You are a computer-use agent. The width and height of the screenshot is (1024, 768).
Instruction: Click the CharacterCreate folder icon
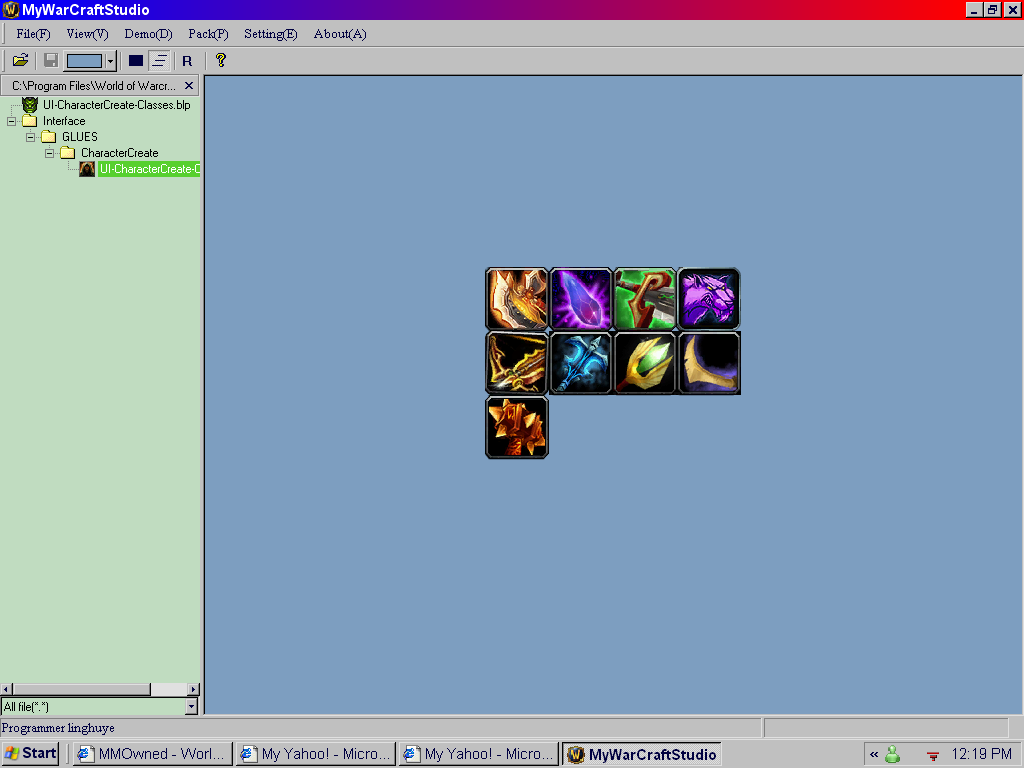pos(67,153)
